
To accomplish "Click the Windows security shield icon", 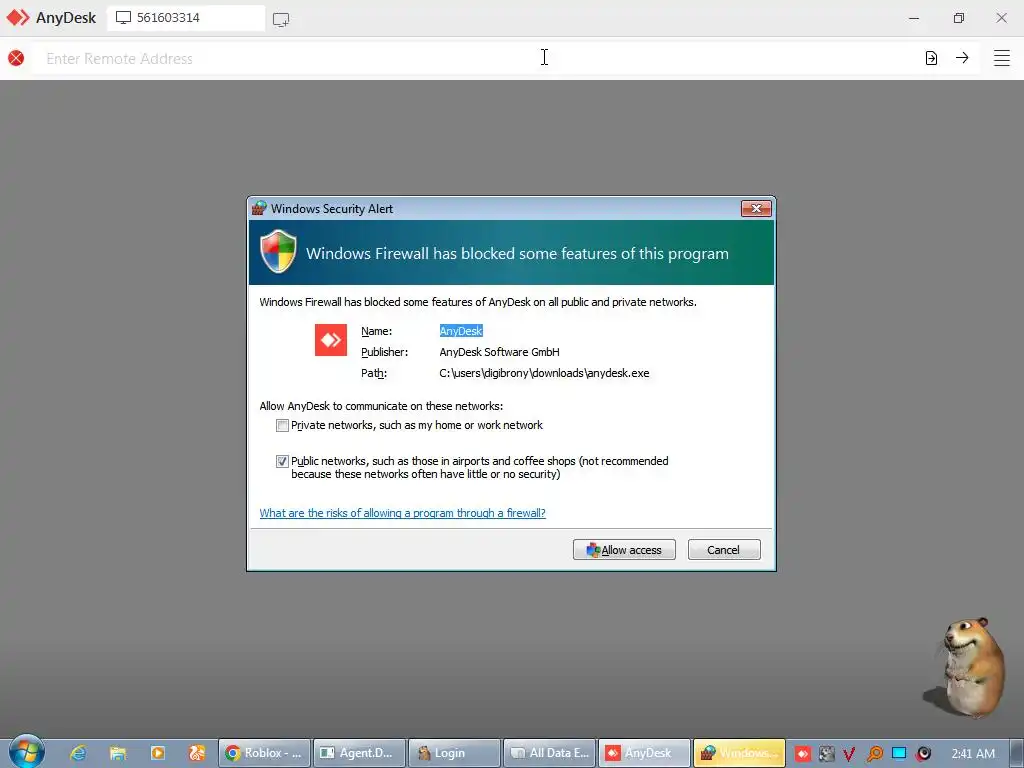I will pos(278,251).
